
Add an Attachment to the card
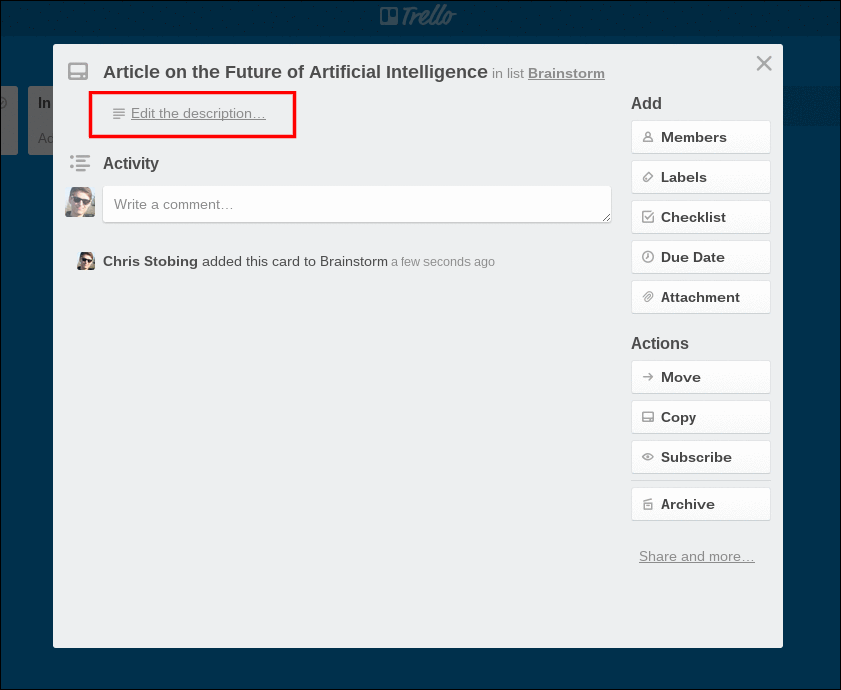pos(700,297)
